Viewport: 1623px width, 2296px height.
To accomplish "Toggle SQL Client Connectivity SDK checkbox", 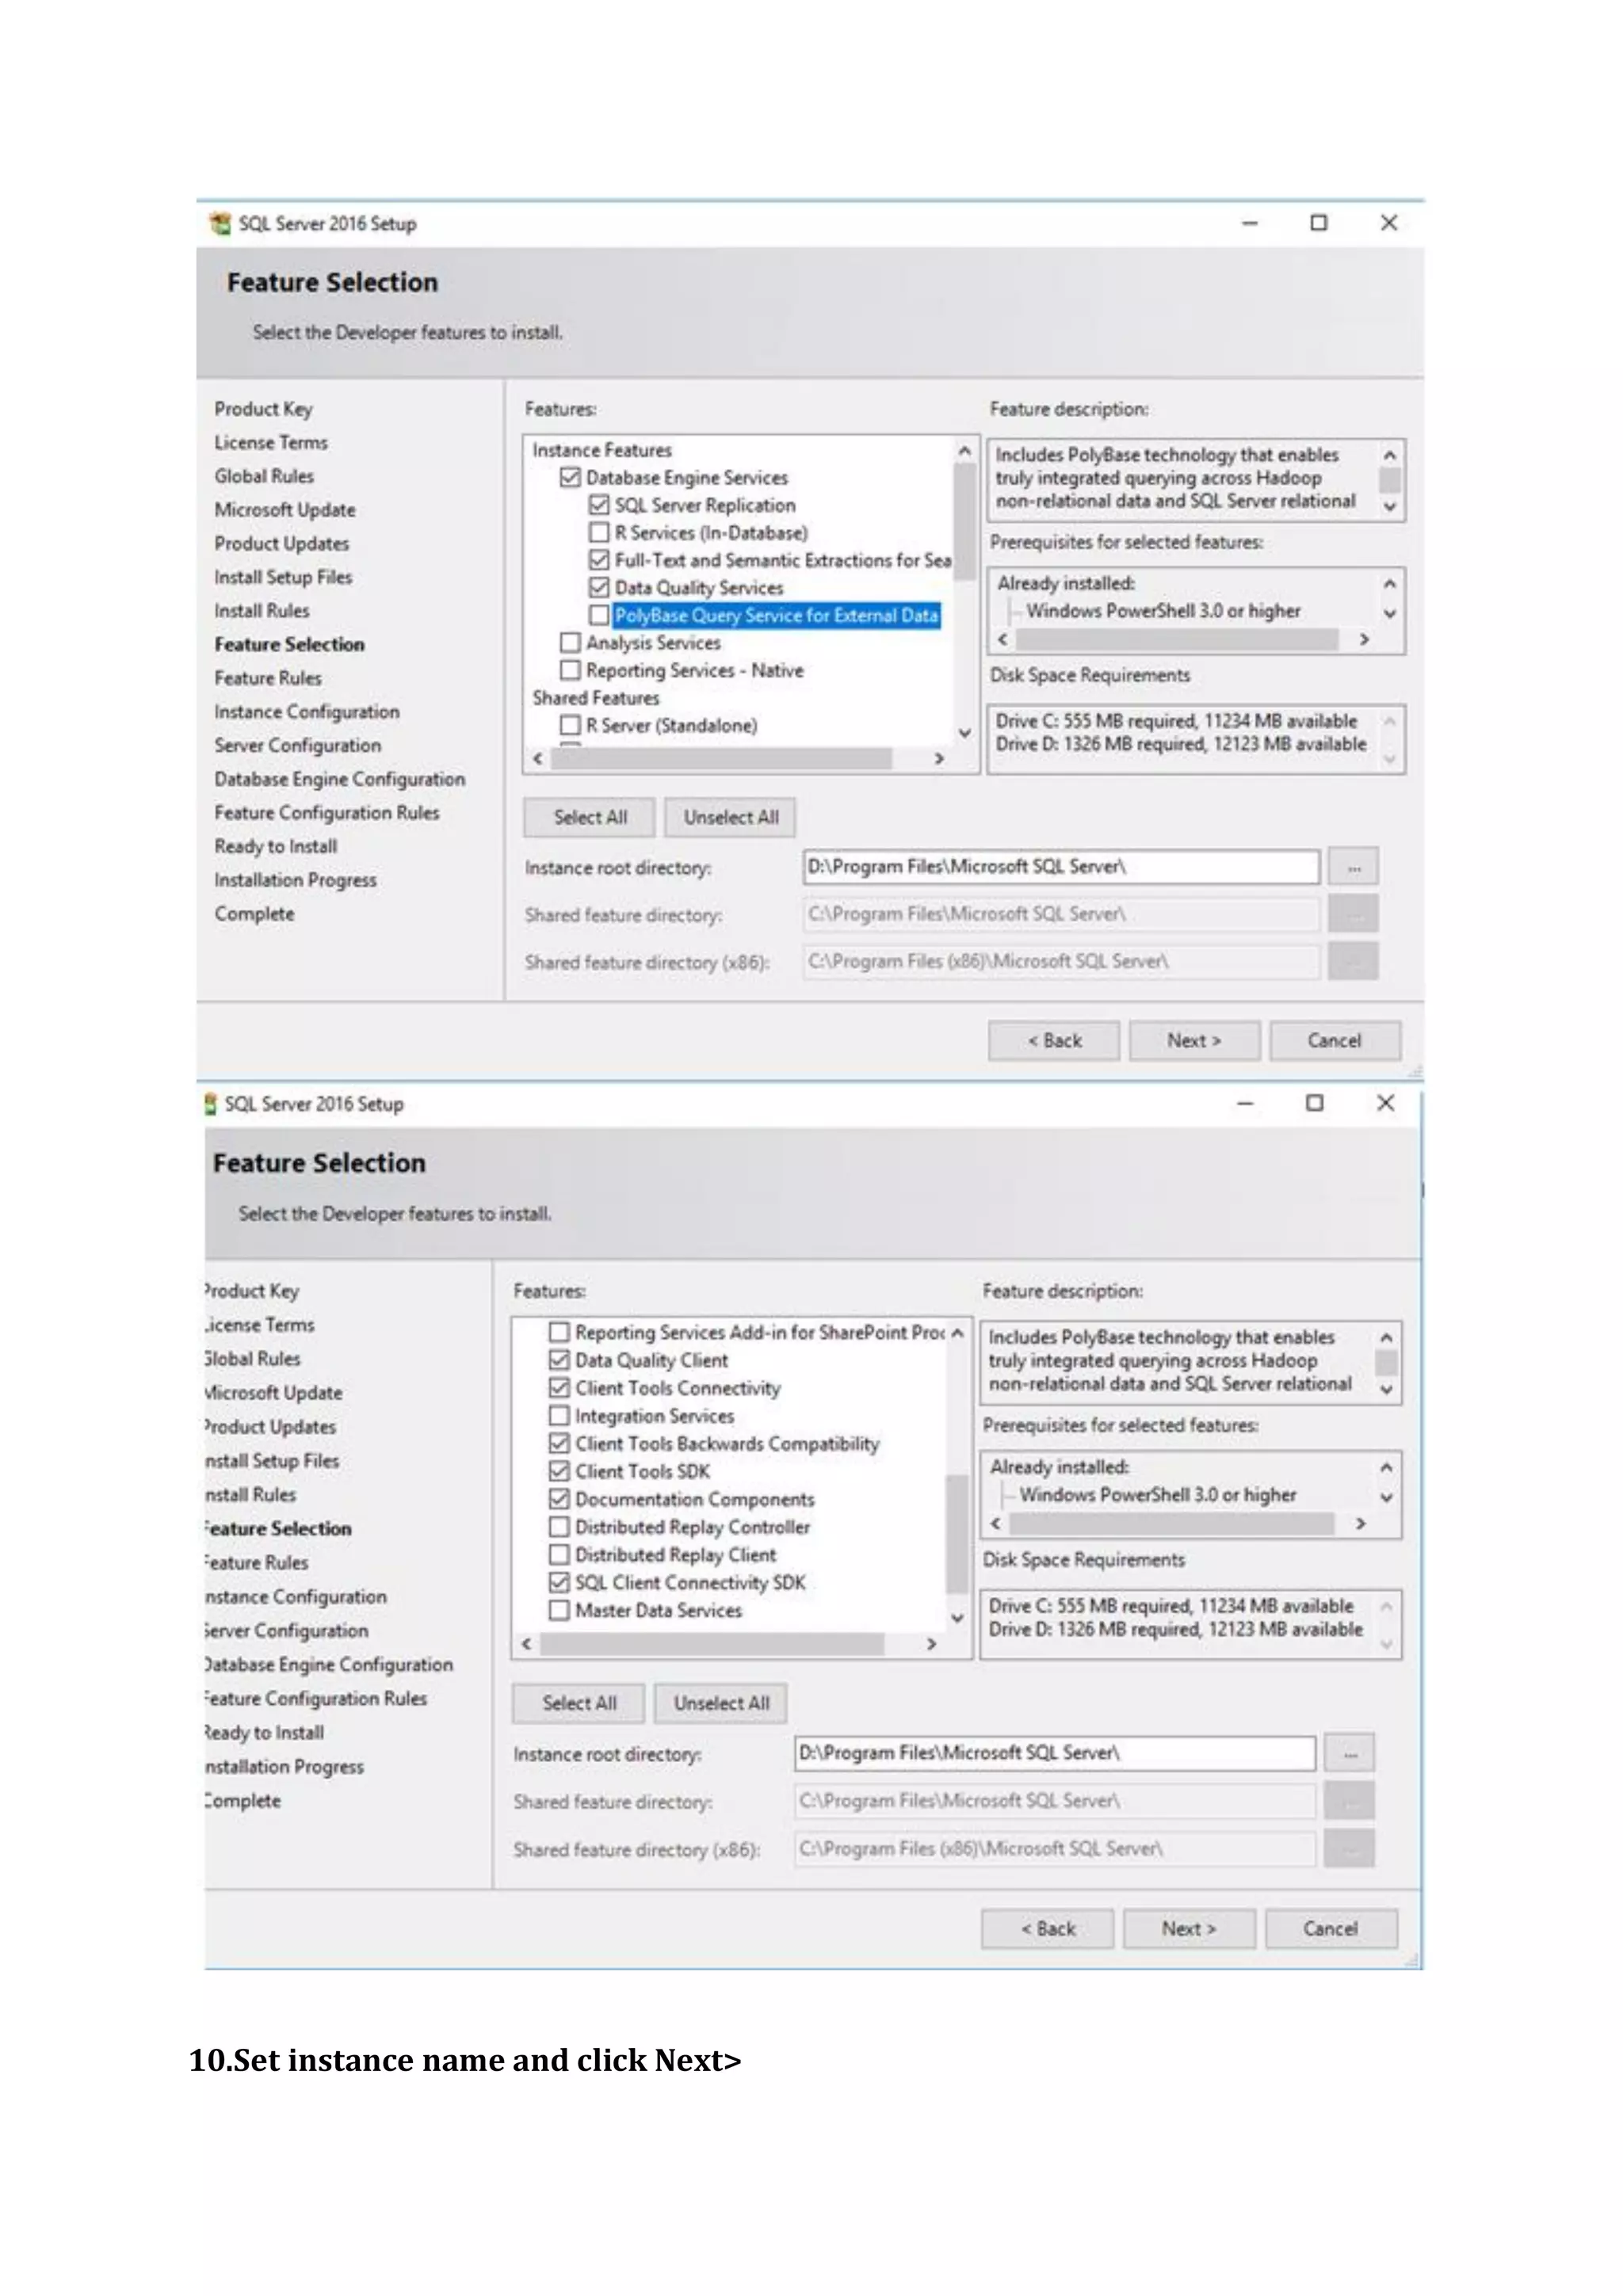I will coord(559,1582).
